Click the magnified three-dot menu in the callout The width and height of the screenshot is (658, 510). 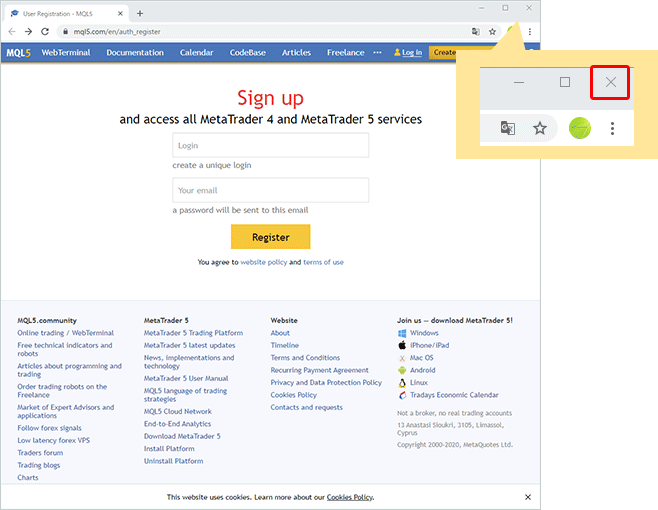(612, 128)
